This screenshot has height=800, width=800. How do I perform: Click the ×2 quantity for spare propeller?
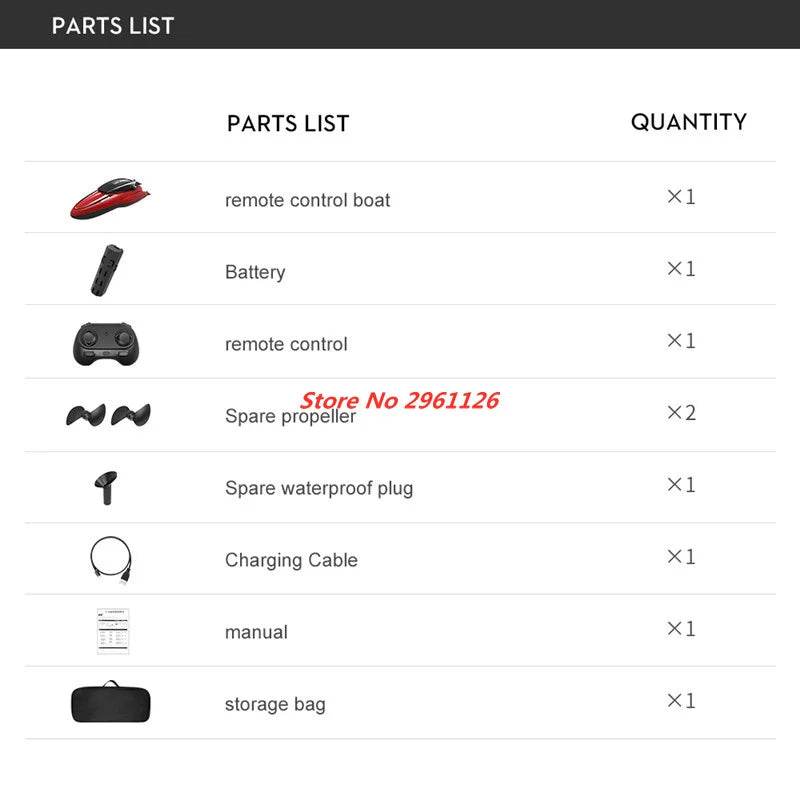coord(681,413)
